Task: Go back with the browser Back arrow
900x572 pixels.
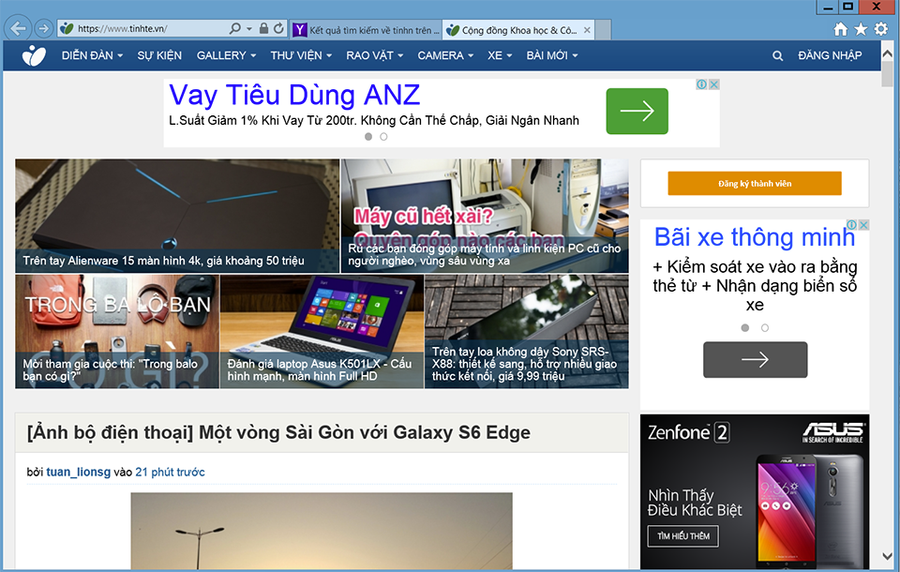Action: coord(17,28)
